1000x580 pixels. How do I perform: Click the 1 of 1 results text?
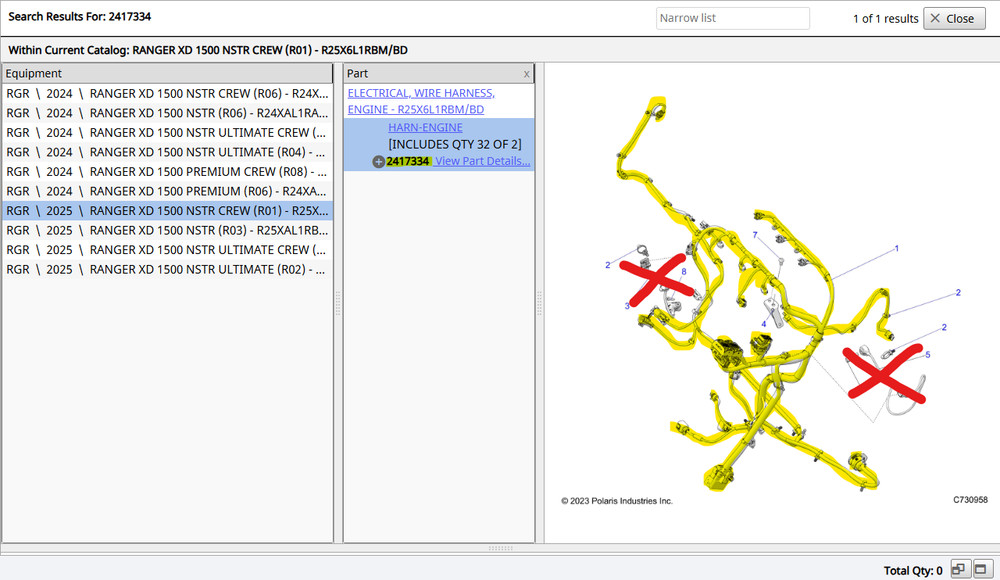[x=885, y=19]
